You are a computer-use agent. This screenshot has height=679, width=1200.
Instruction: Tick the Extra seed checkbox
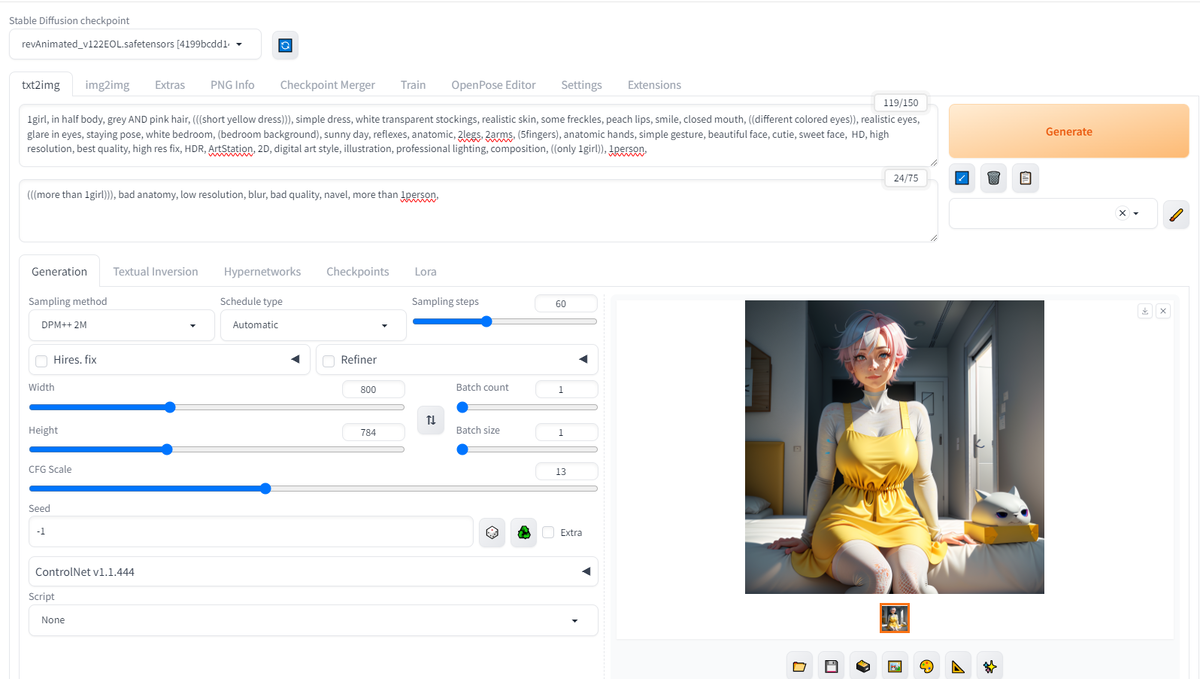click(548, 532)
